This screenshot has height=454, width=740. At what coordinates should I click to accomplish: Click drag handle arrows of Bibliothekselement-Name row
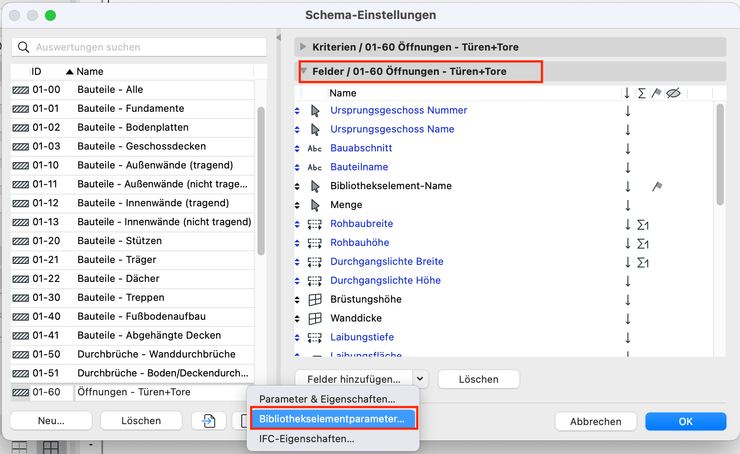(297, 186)
